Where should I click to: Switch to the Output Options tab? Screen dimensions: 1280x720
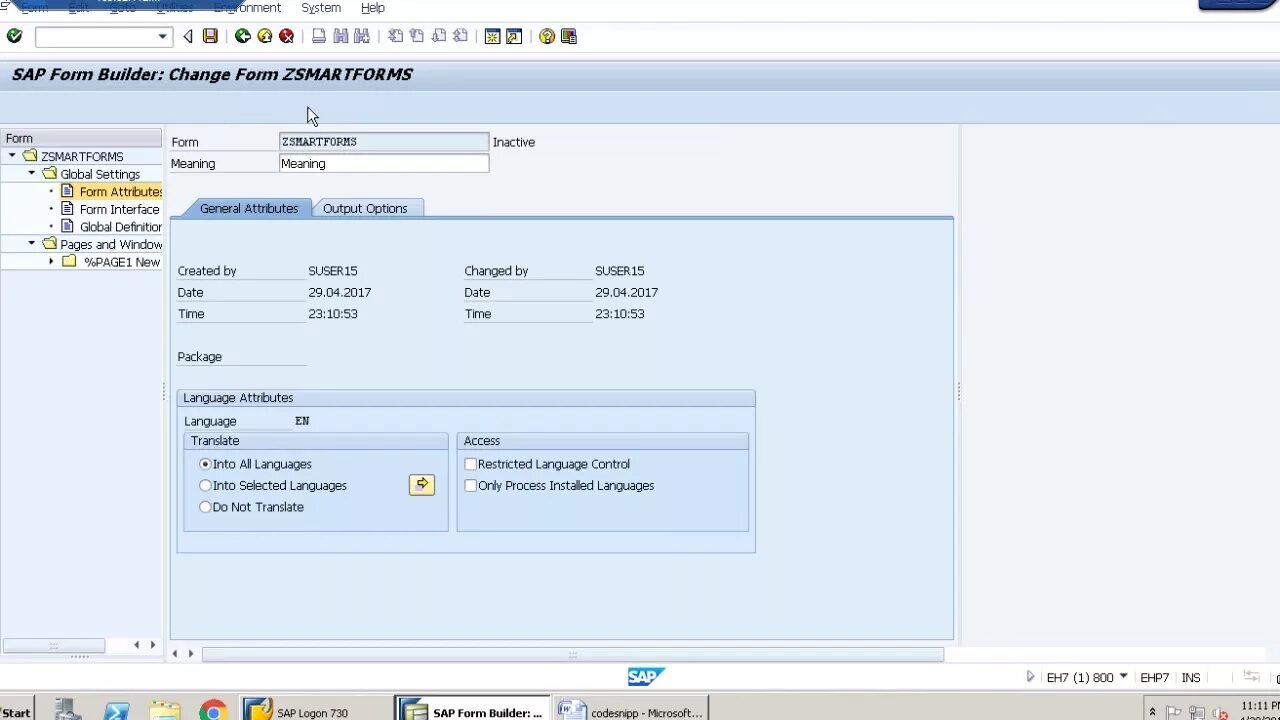[x=365, y=208]
